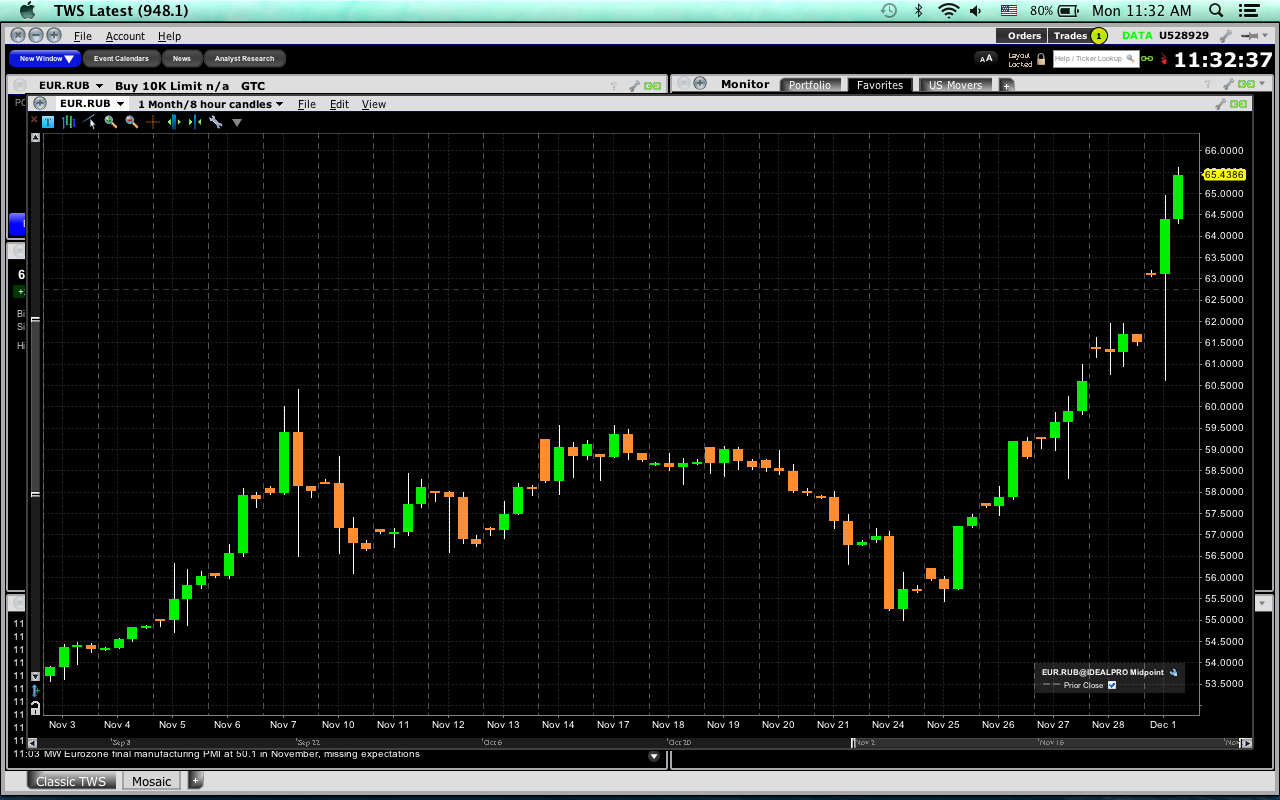Click the order entry panel help question mark
Image resolution: width=1280 pixels, height=800 pixels.
tap(613, 86)
